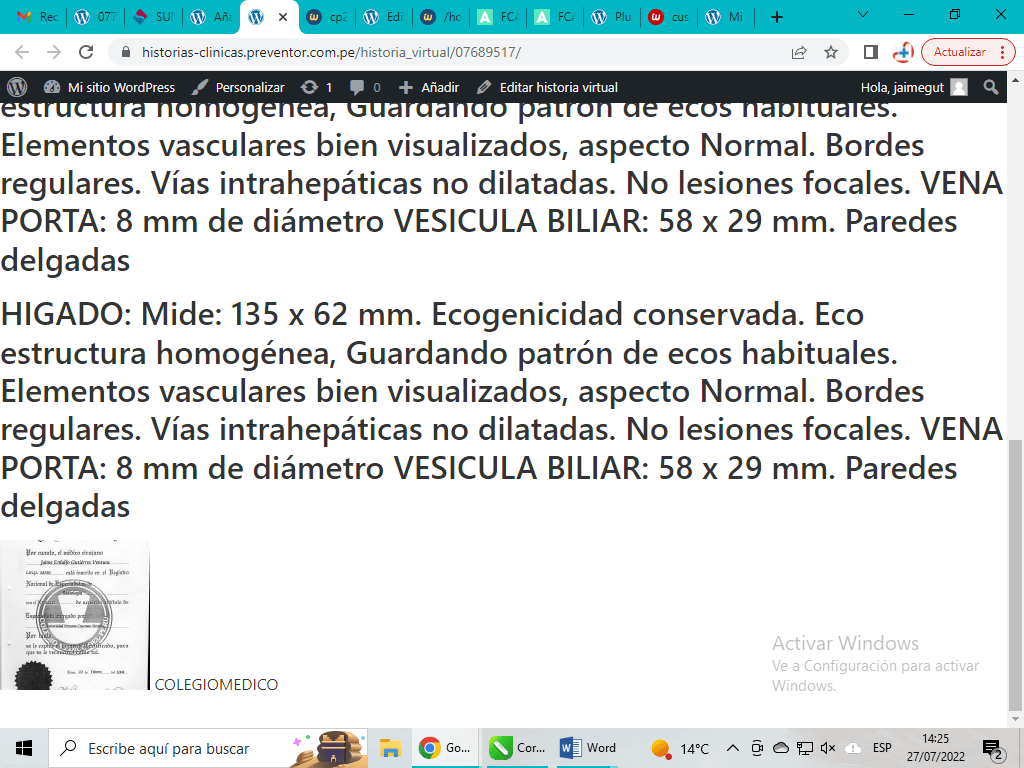Open the updates icon showing 1
This screenshot has height=768, width=1024.
[317, 87]
